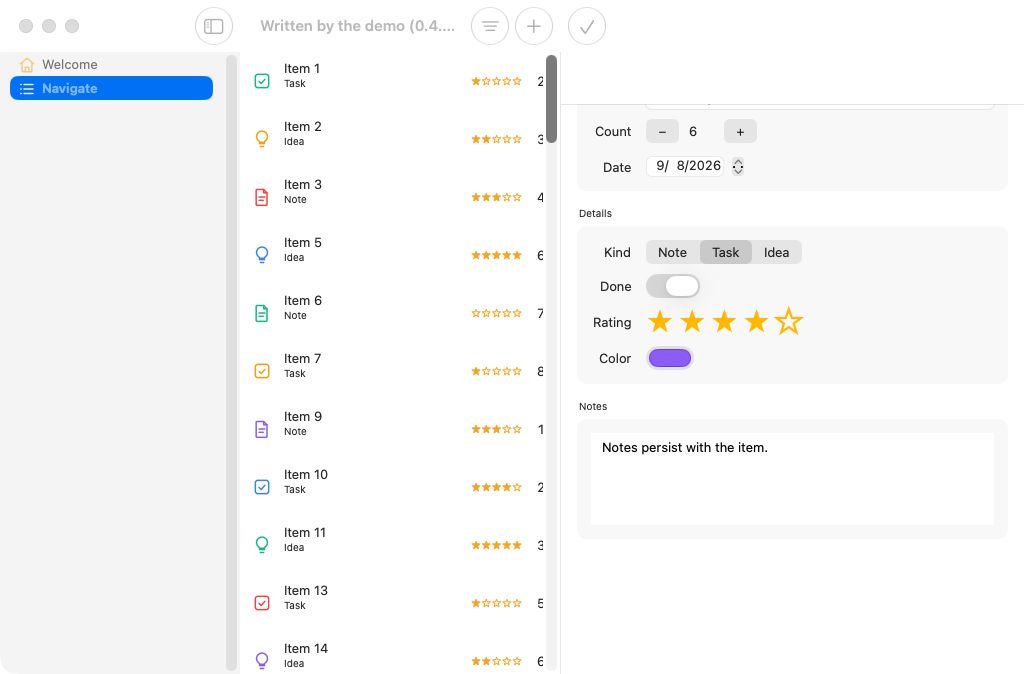The height and width of the screenshot is (674, 1024).
Task: Click the star rating of Item 10 row
Action: [496, 487]
